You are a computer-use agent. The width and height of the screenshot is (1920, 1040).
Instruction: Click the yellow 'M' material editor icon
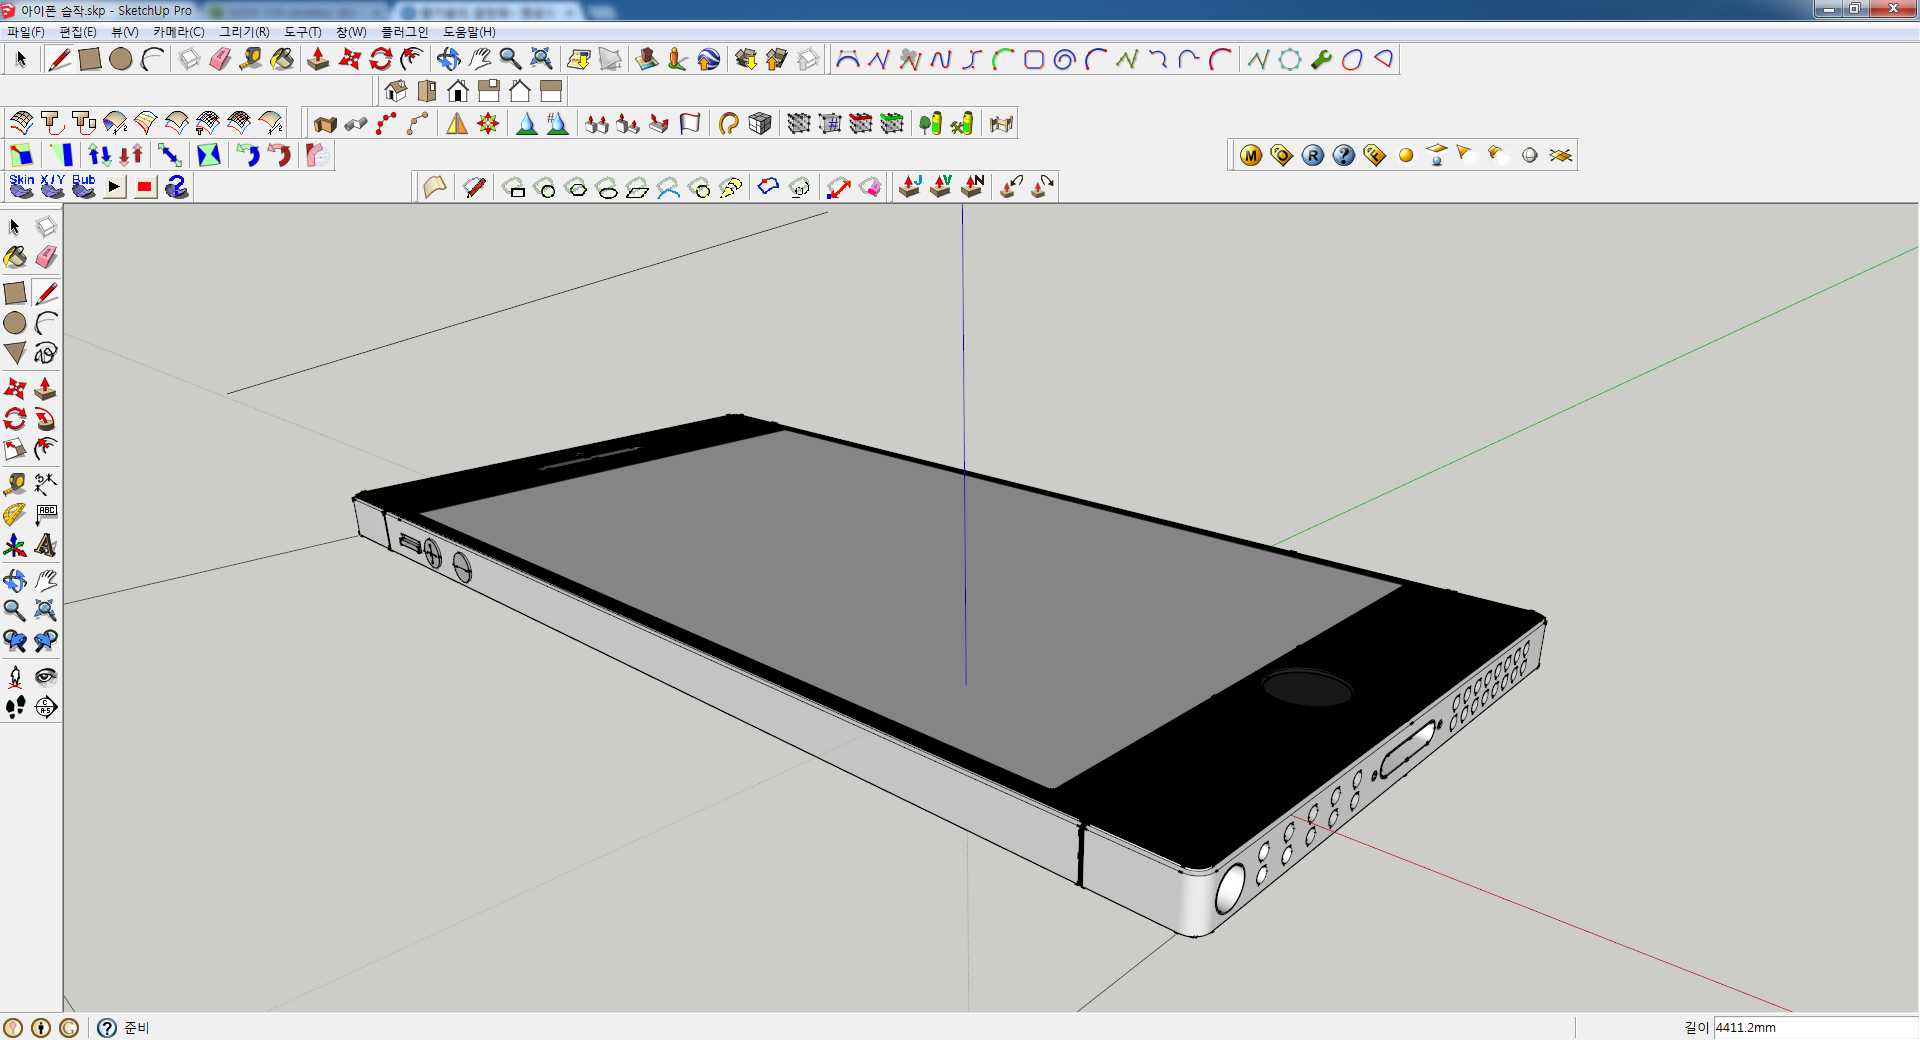point(1251,155)
